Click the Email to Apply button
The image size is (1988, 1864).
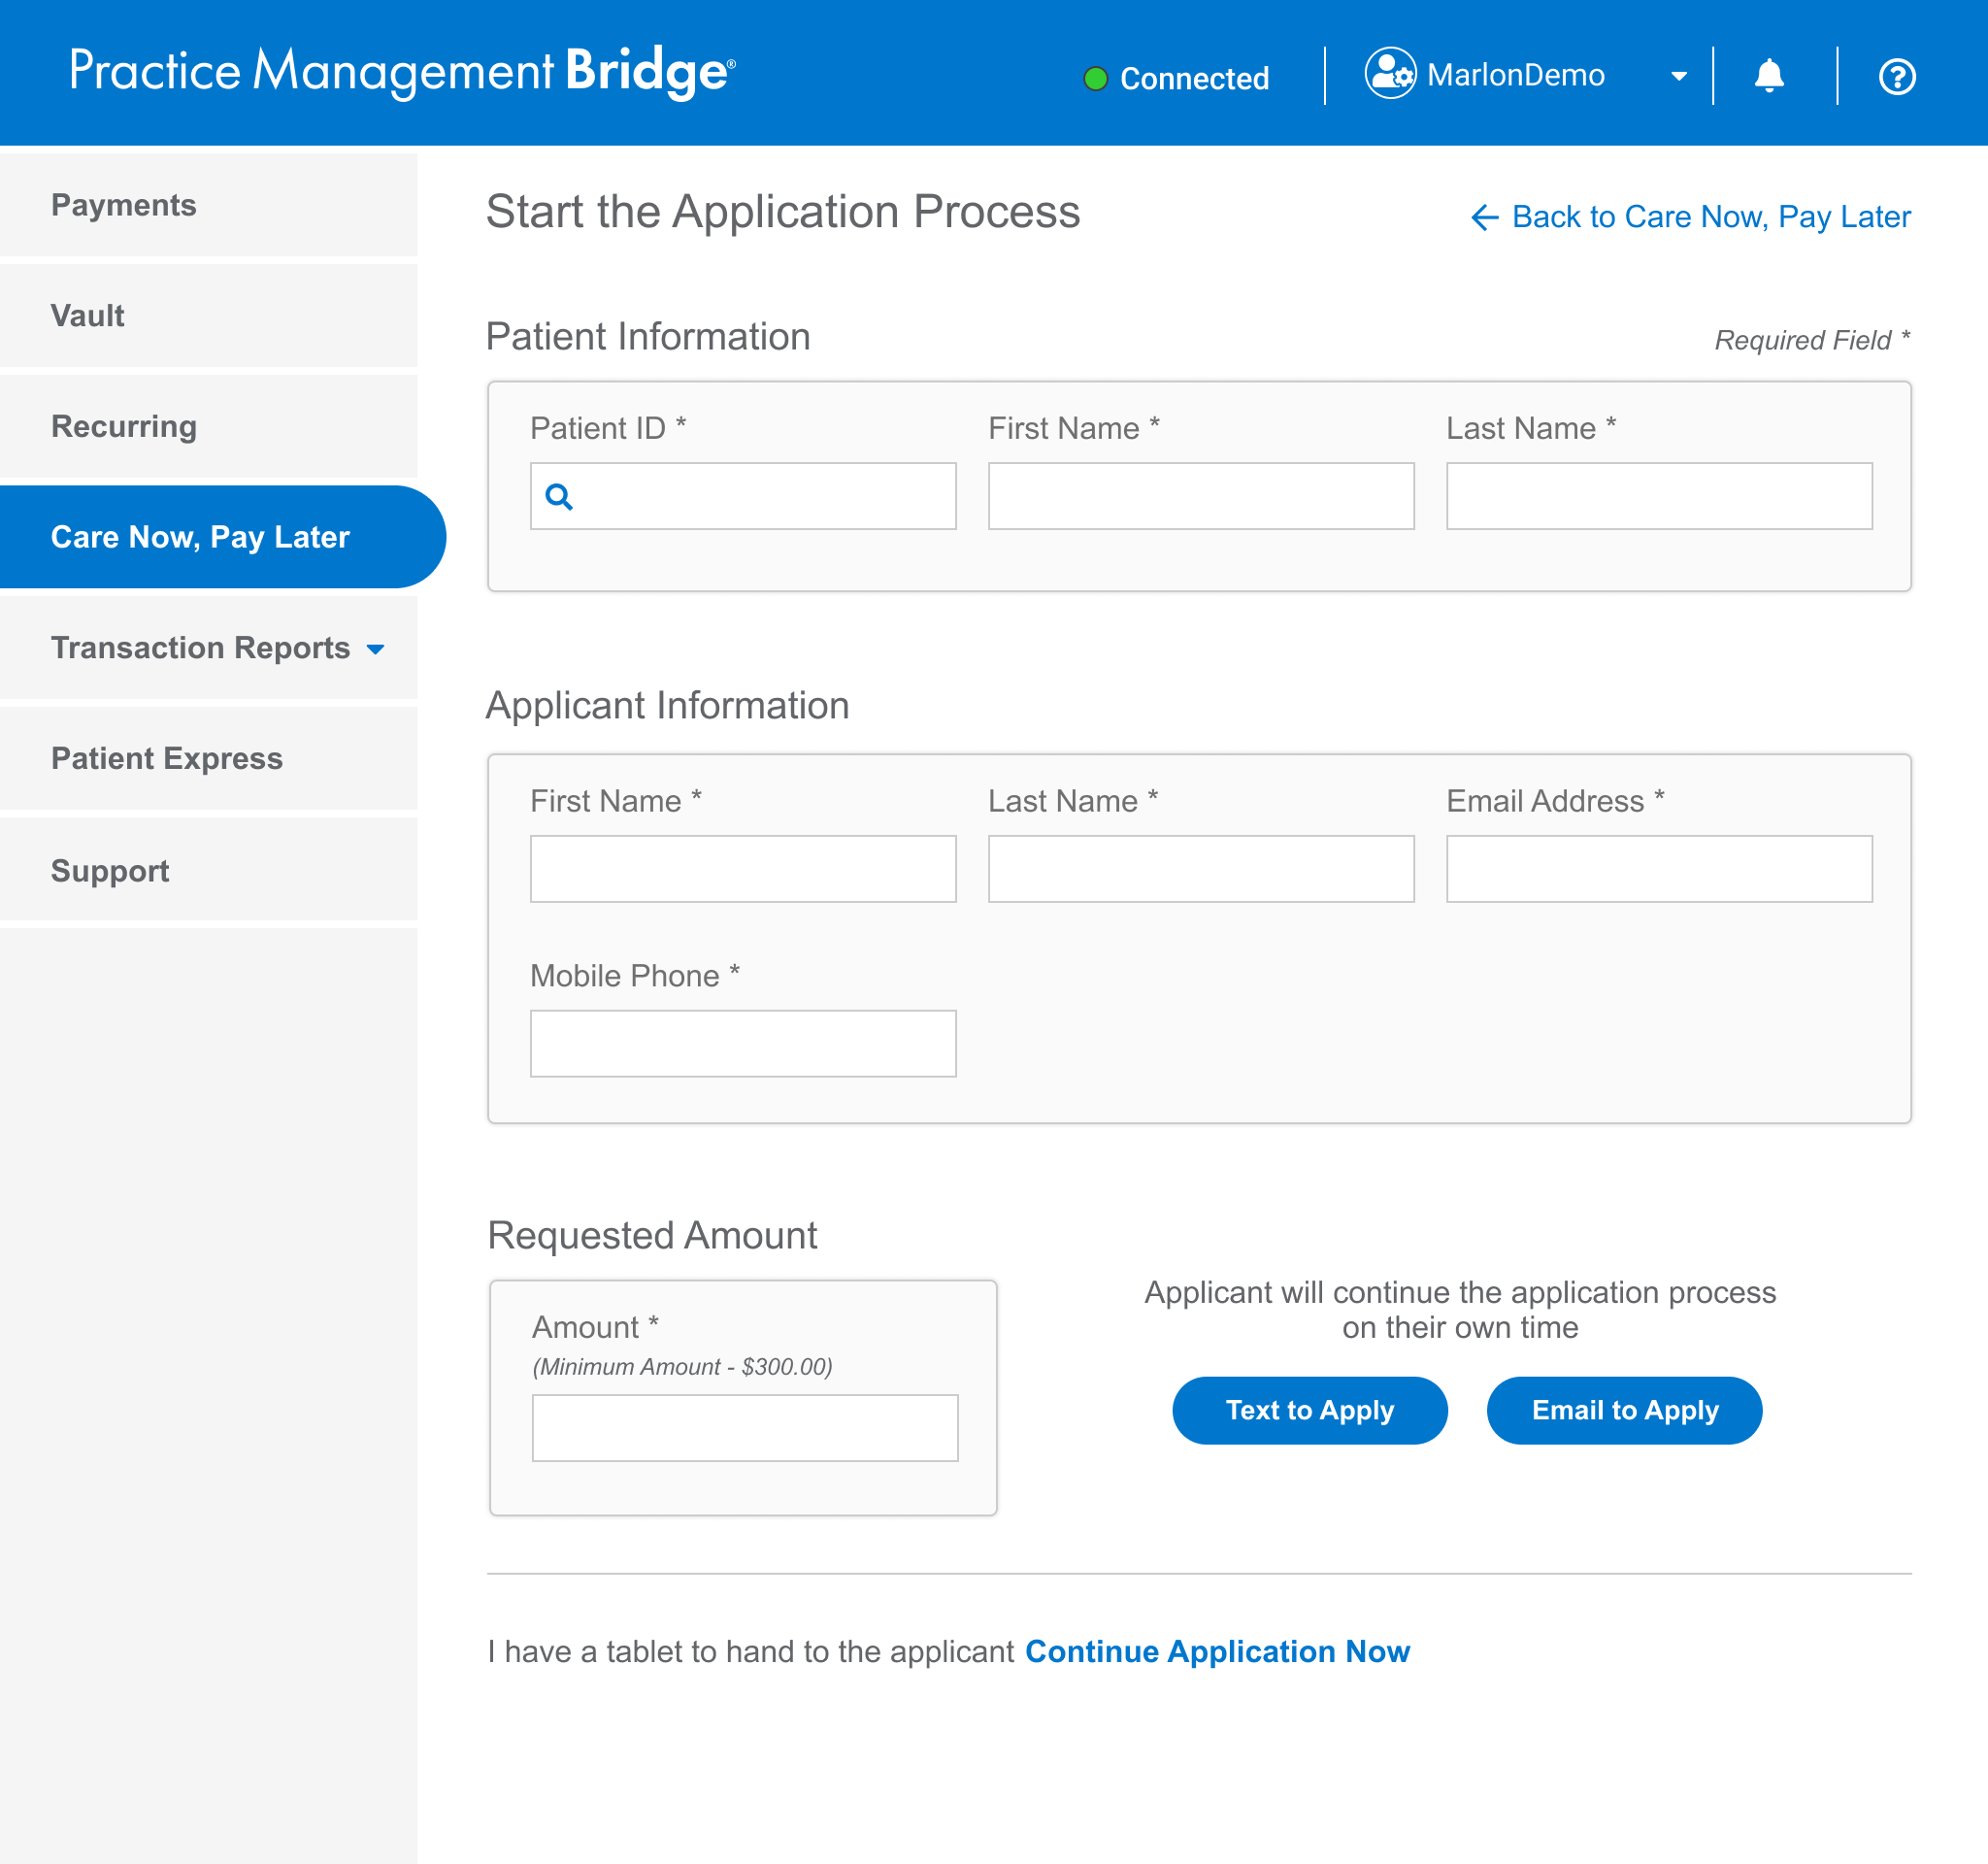coord(1625,1411)
